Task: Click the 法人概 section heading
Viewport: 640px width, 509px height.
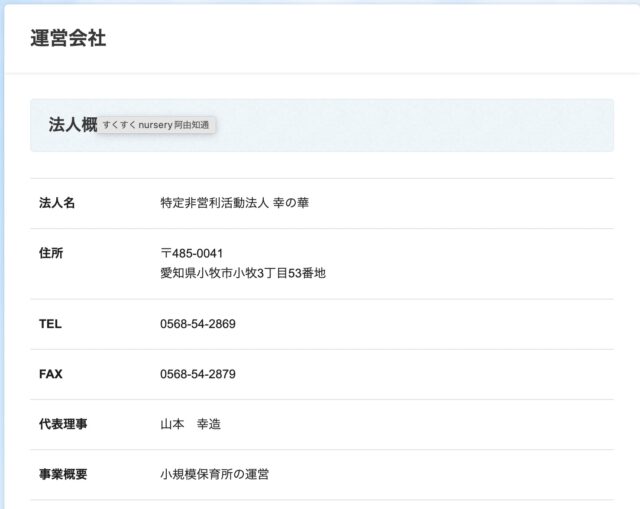Action: (73, 124)
